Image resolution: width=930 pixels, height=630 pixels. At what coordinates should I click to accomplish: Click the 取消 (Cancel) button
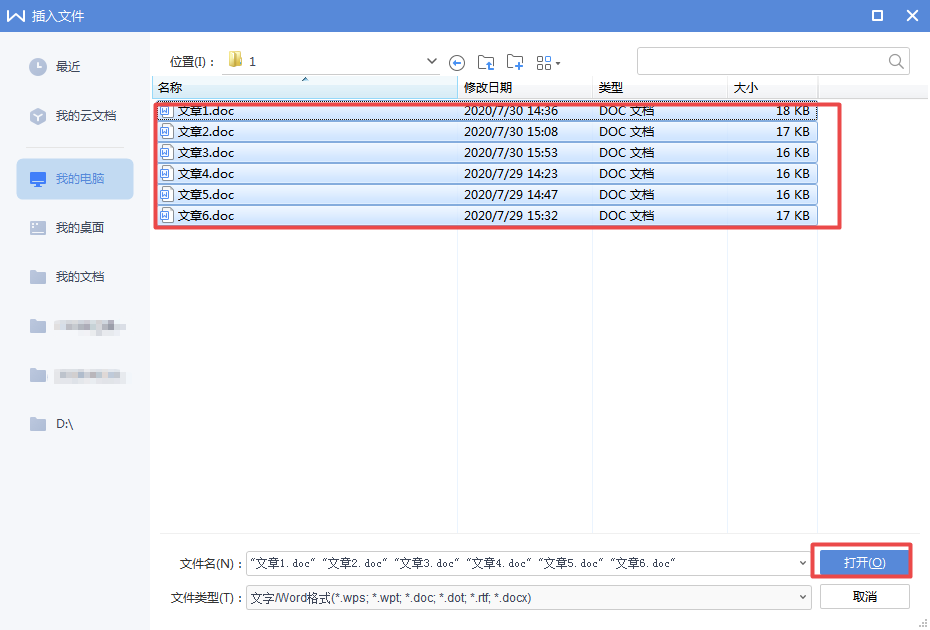coord(864,597)
